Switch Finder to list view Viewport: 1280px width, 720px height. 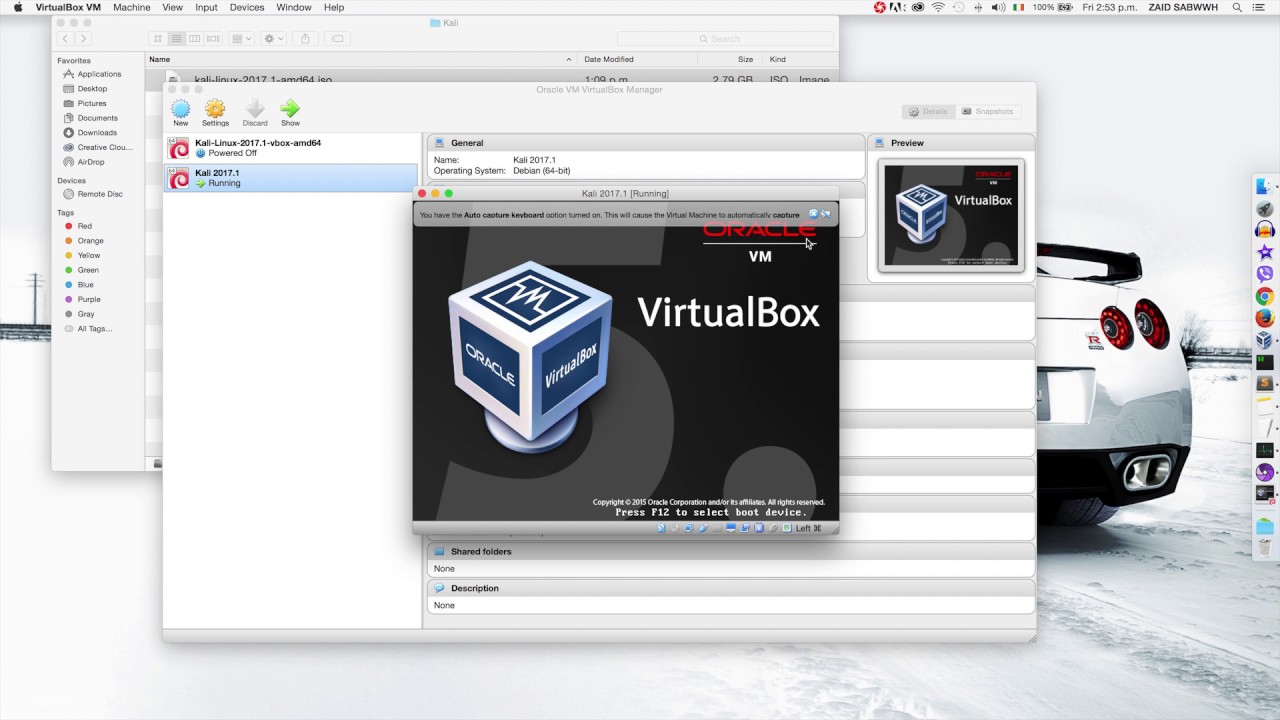(x=176, y=38)
